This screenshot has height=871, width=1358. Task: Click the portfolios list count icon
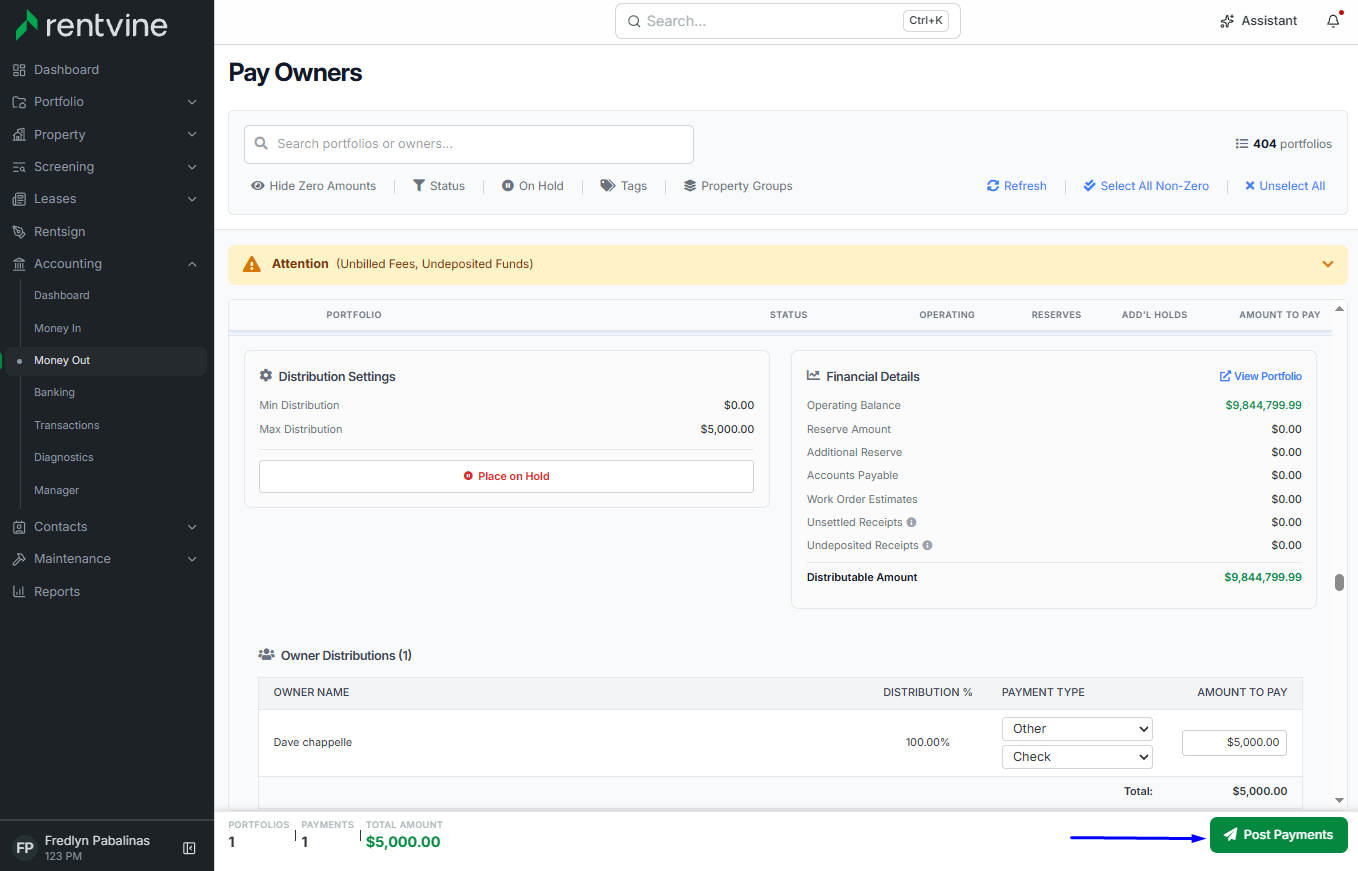coord(1242,144)
